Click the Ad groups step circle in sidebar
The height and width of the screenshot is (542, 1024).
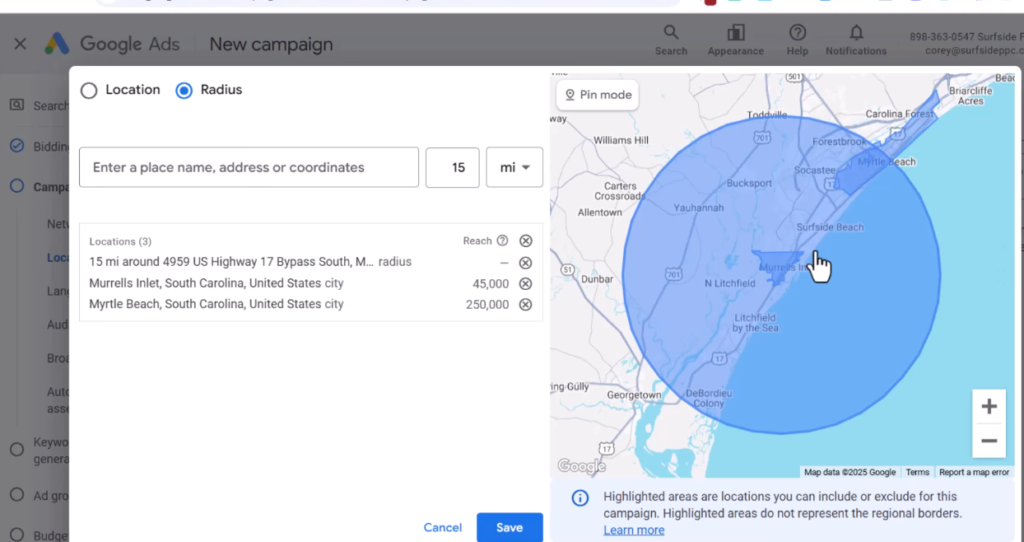point(17,495)
